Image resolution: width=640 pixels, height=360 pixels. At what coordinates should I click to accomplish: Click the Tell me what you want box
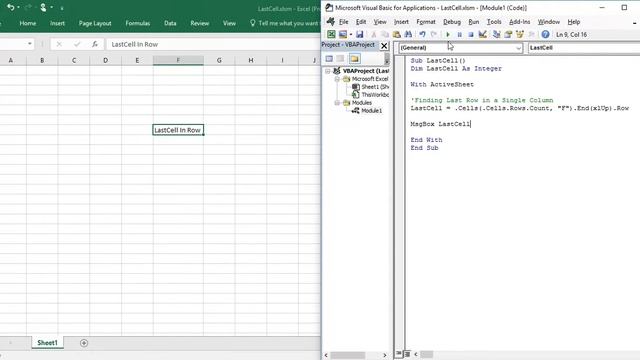(x=284, y=23)
